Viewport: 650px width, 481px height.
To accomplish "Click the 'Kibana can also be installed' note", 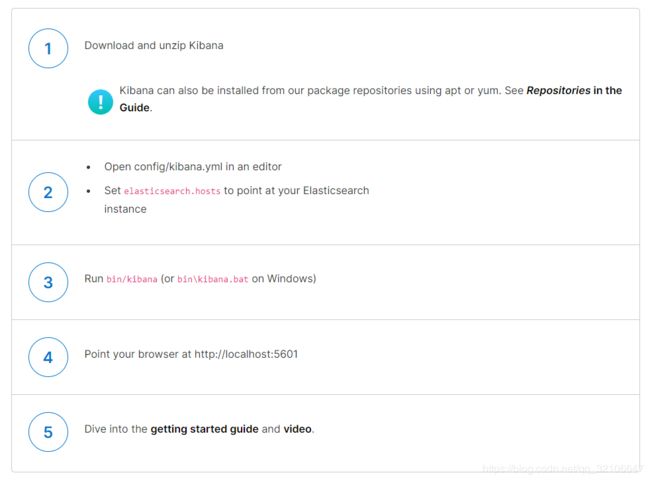I will tap(371, 99).
